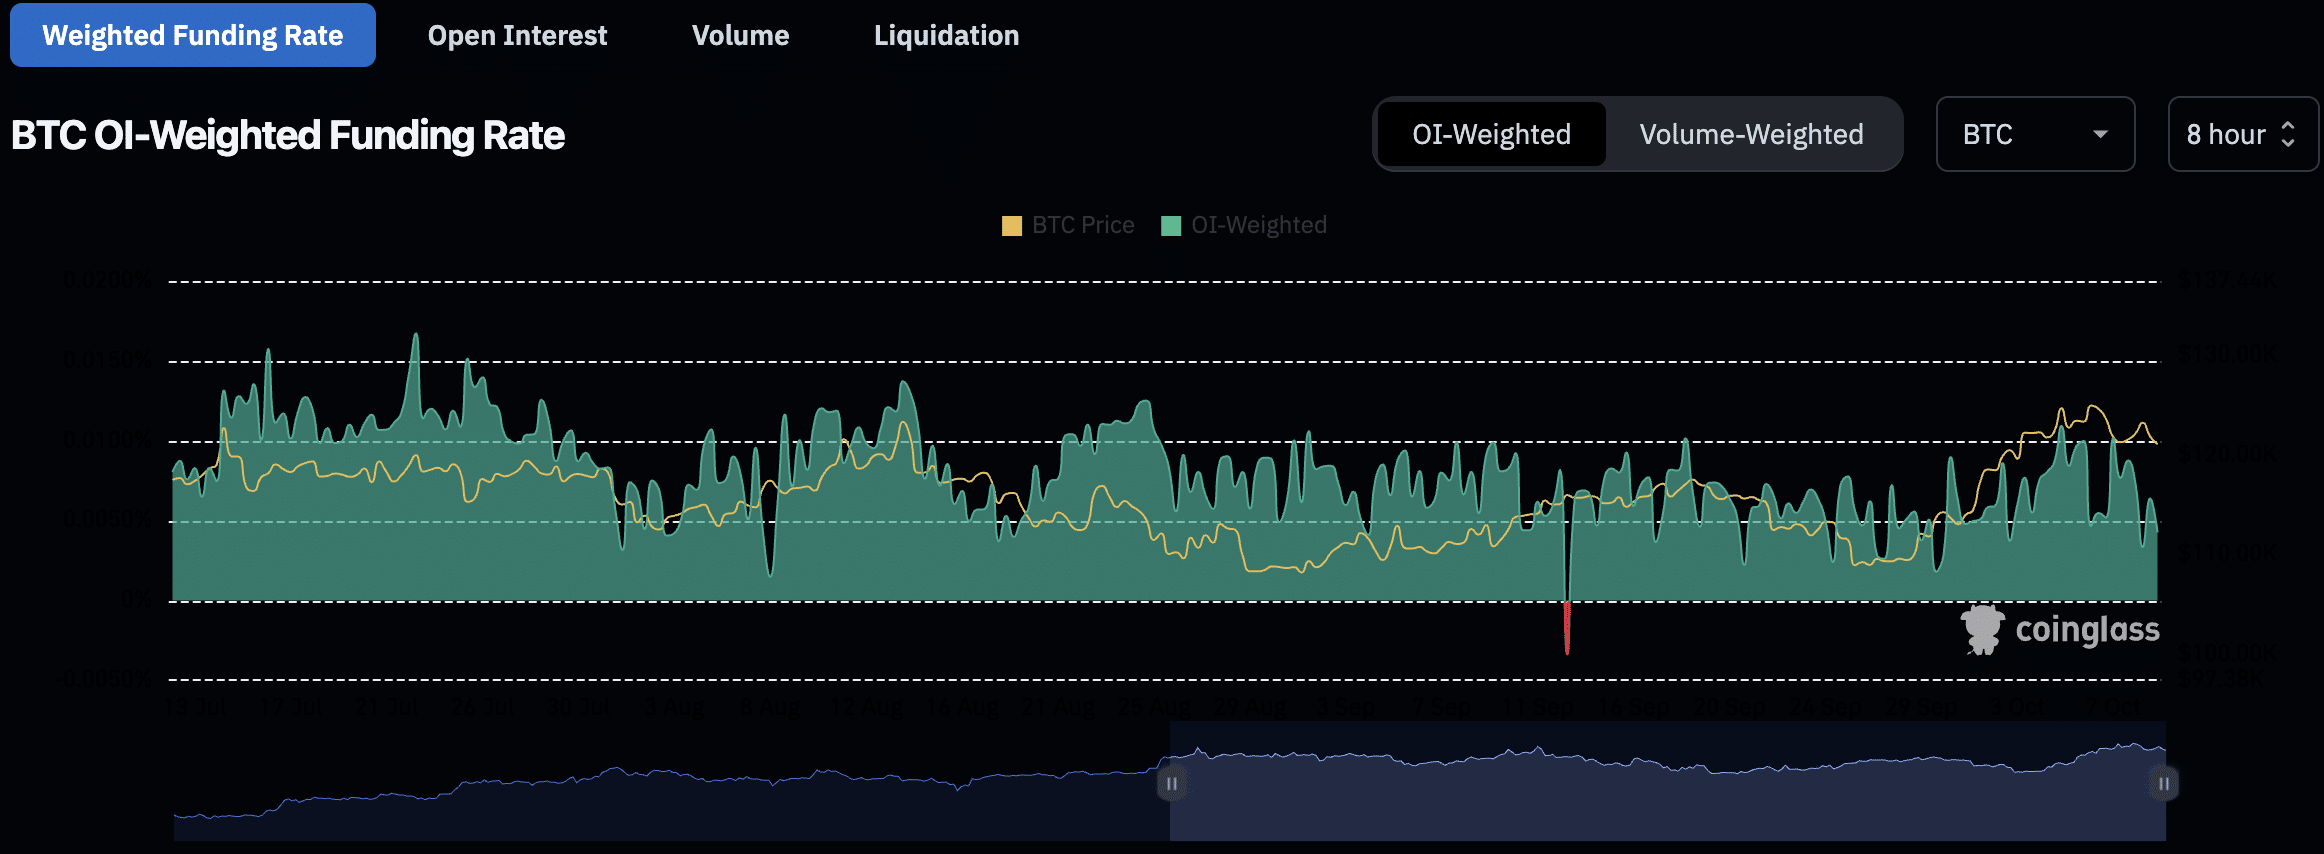2324x854 pixels.
Task: Click the yellow BTC Price legend square
Action: pos(1011,226)
